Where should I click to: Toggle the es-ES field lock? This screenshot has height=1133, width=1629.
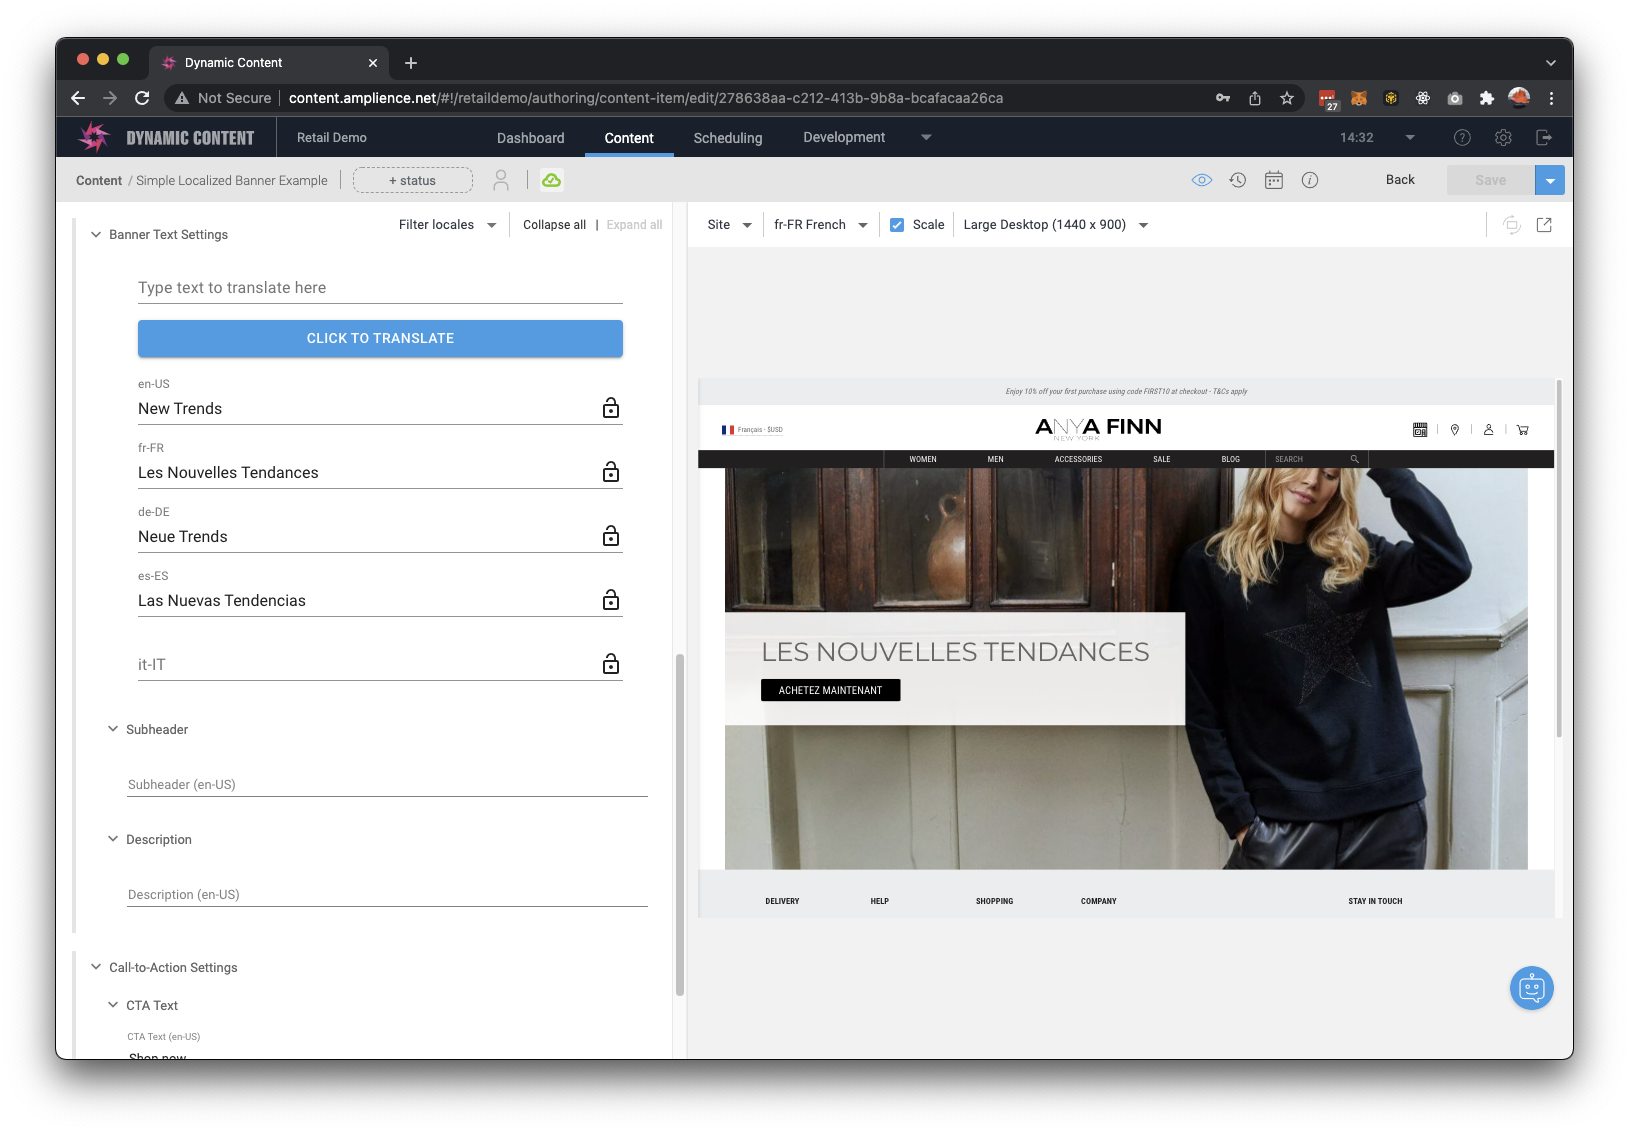click(x=611, y=600)
